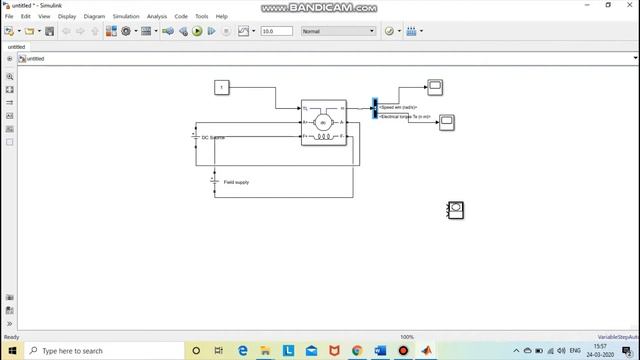The height and width of the screenshot is (360, 640).
Task: Open Model Configuration Parameters gear
Action: [126, 31]
